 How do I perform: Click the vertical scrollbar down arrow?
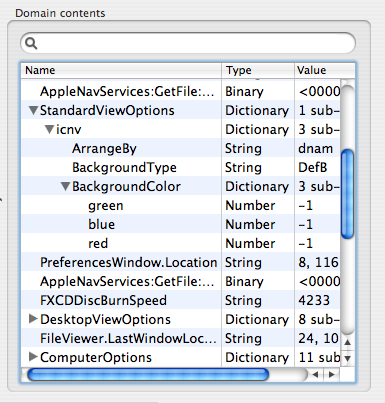[x=348, y=359]
